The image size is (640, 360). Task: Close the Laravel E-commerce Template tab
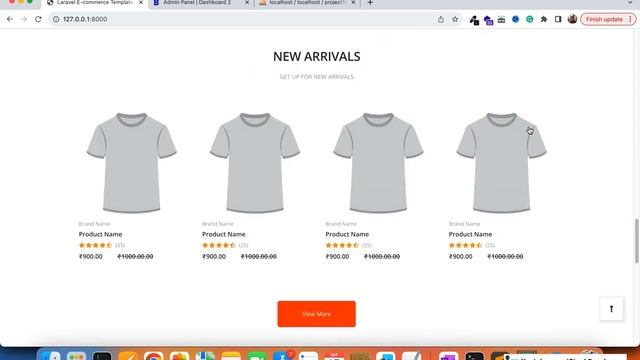[141, 3]
